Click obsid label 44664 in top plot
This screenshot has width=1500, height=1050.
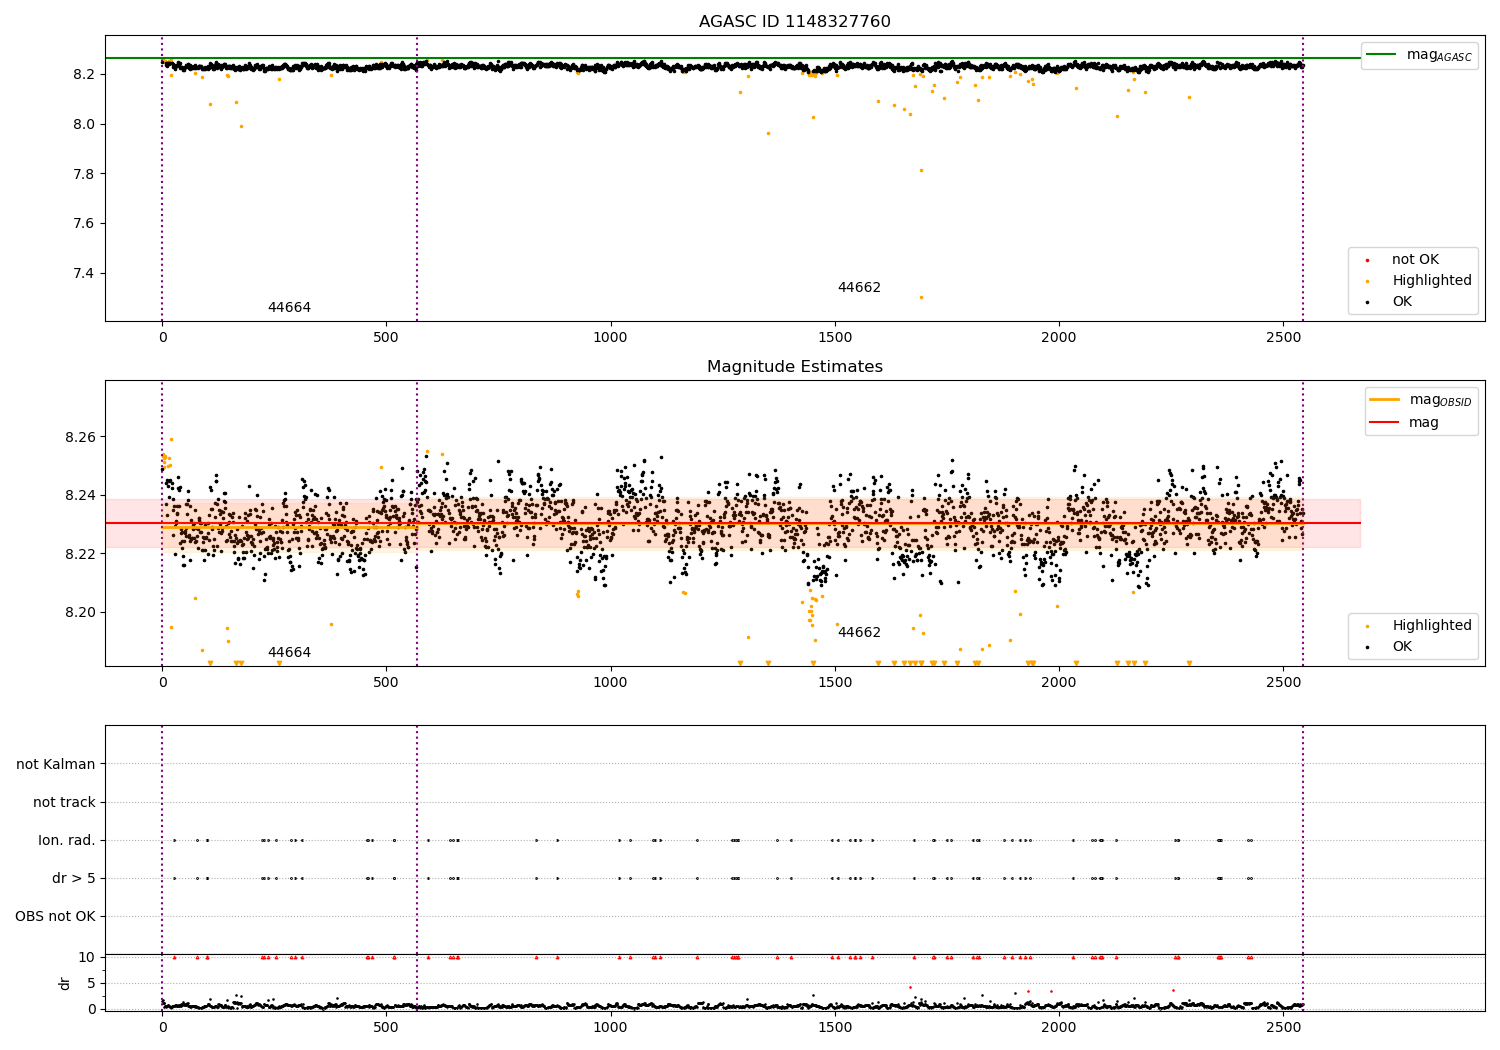(x=289, y=308)
